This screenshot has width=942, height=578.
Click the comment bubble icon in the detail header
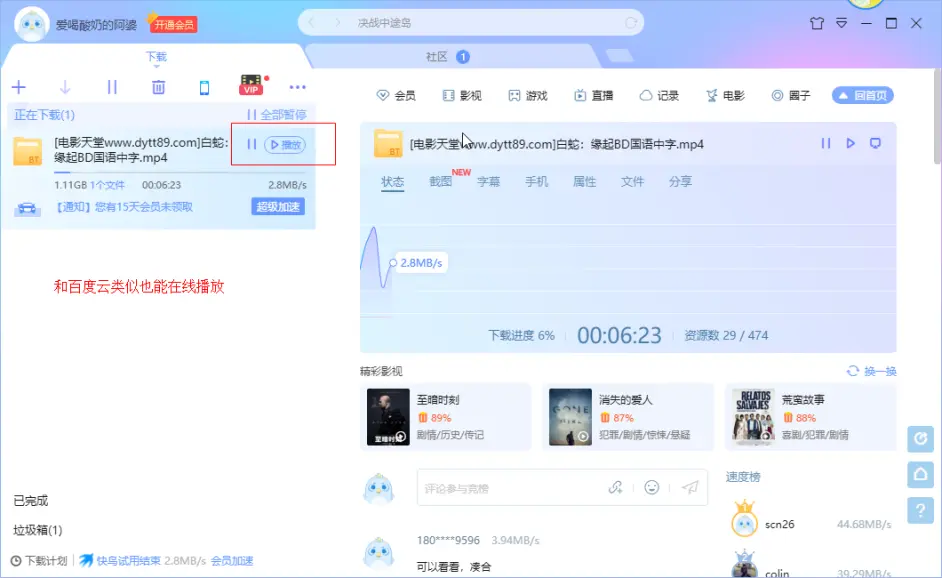875,143
